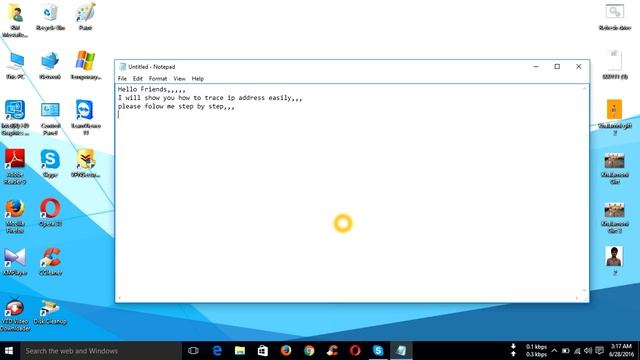
Task: Select the TeamViewer desktop shortcut
Action: point(85,117)
